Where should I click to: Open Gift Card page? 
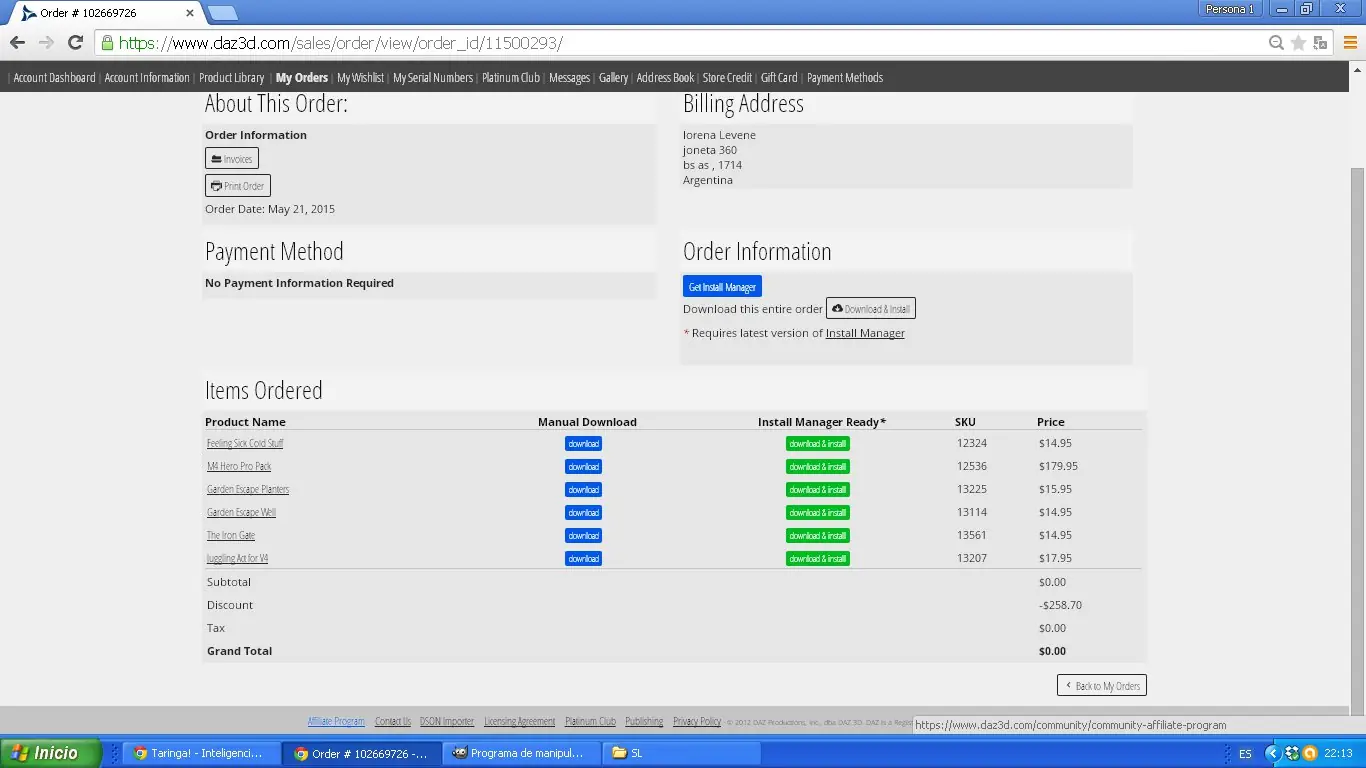779,77
